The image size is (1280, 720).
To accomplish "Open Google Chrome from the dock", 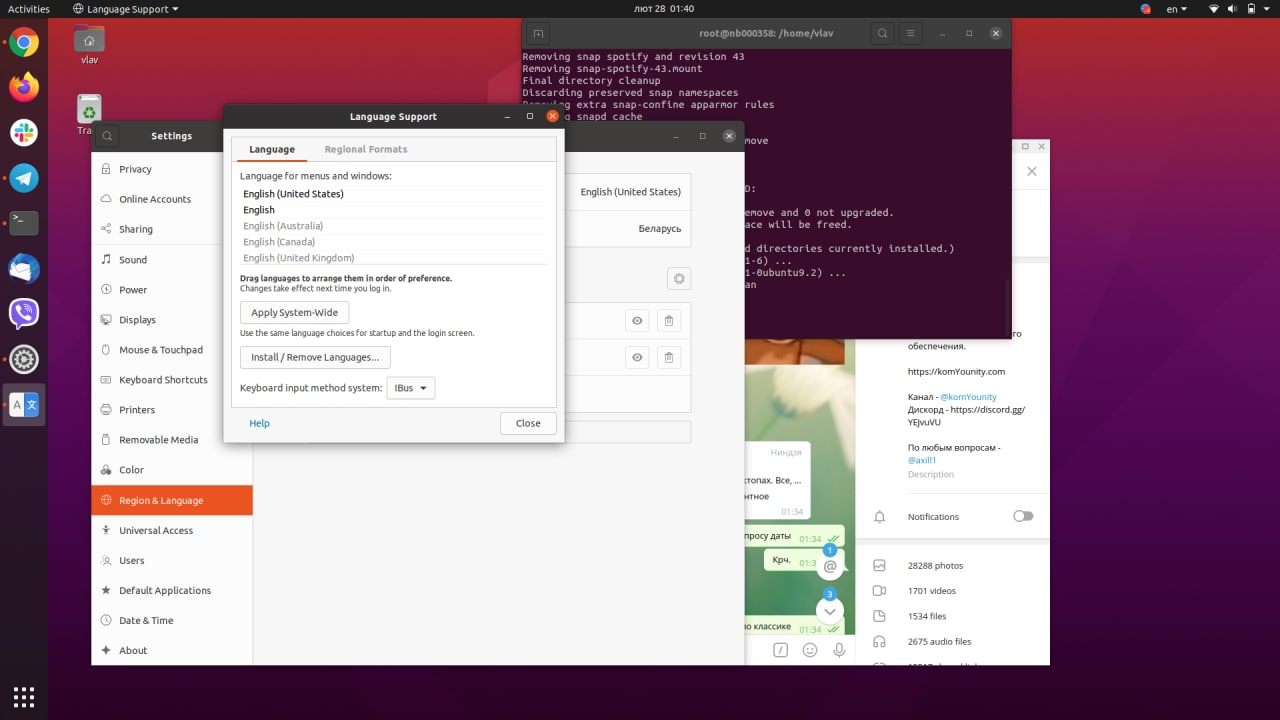I will pyautogui.click(x=24, y=42).
